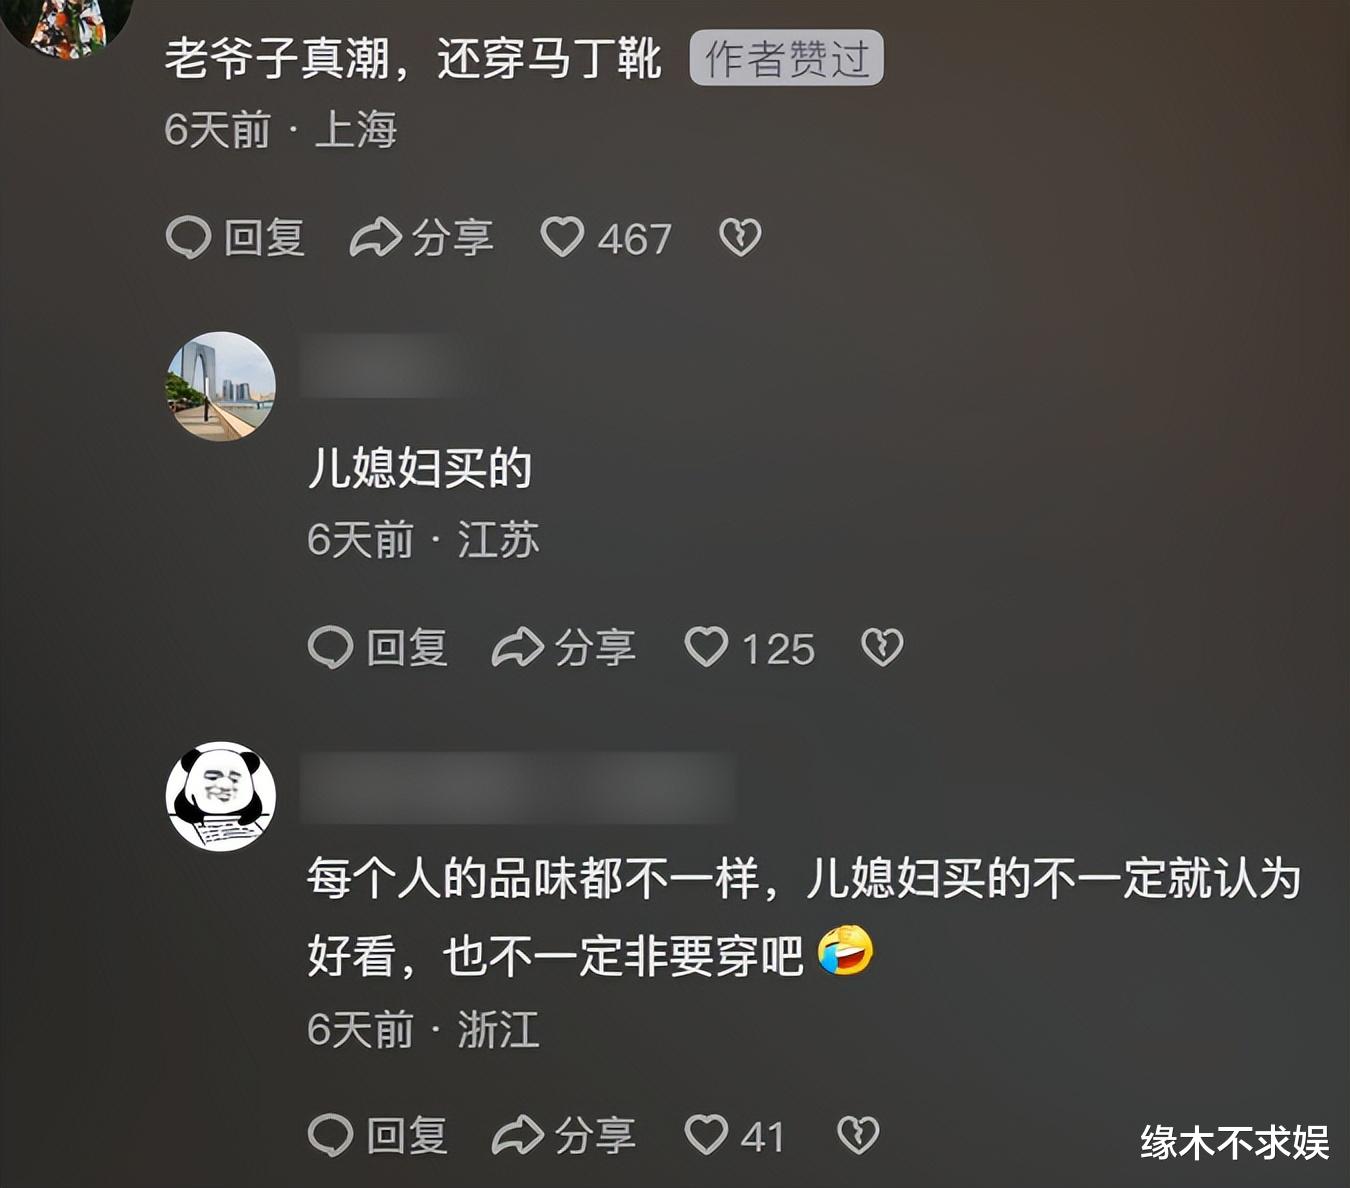
Task: Open the top partially visible avatar
Action: point(68,25)
